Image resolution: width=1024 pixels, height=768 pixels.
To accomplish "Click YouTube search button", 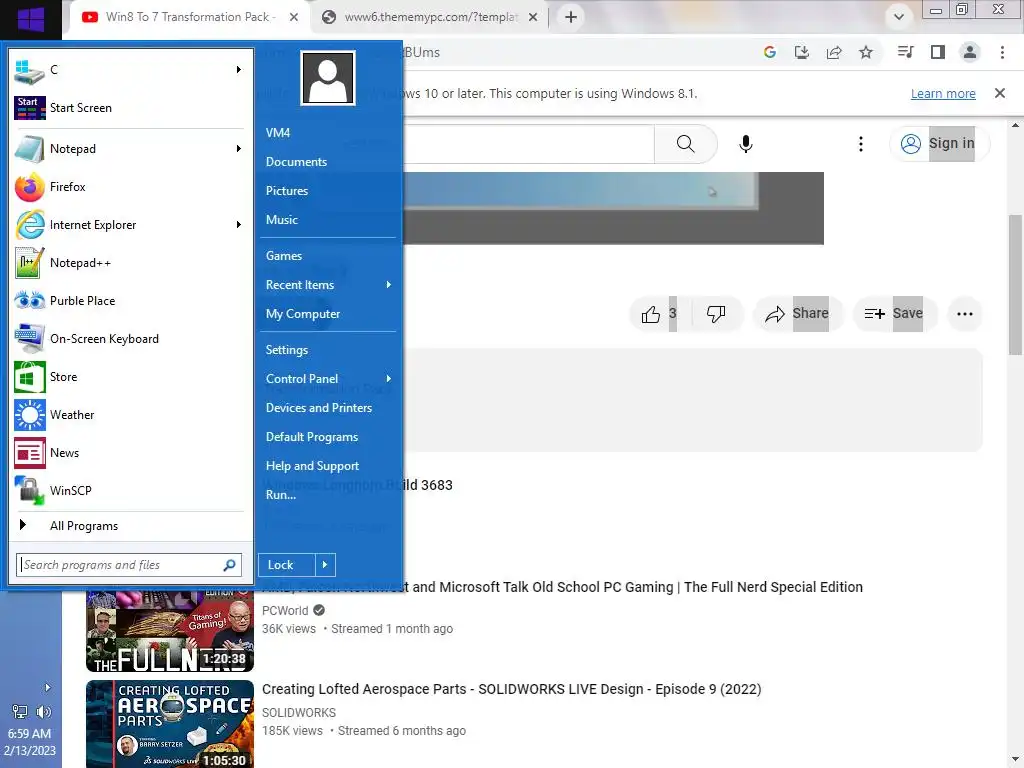I will pos(685,144).
